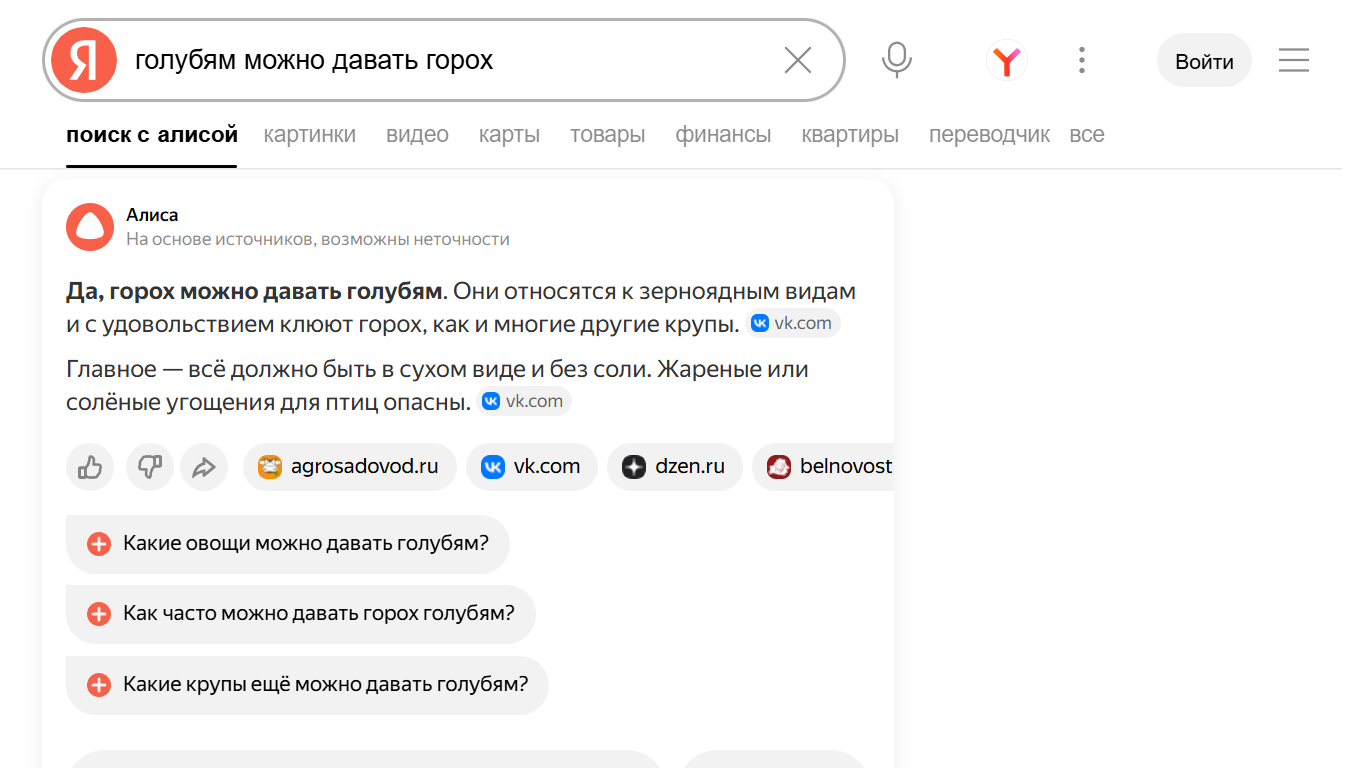Open the "все" services tab
This screenshot has width=1366, height=768.
(1087, 135)
